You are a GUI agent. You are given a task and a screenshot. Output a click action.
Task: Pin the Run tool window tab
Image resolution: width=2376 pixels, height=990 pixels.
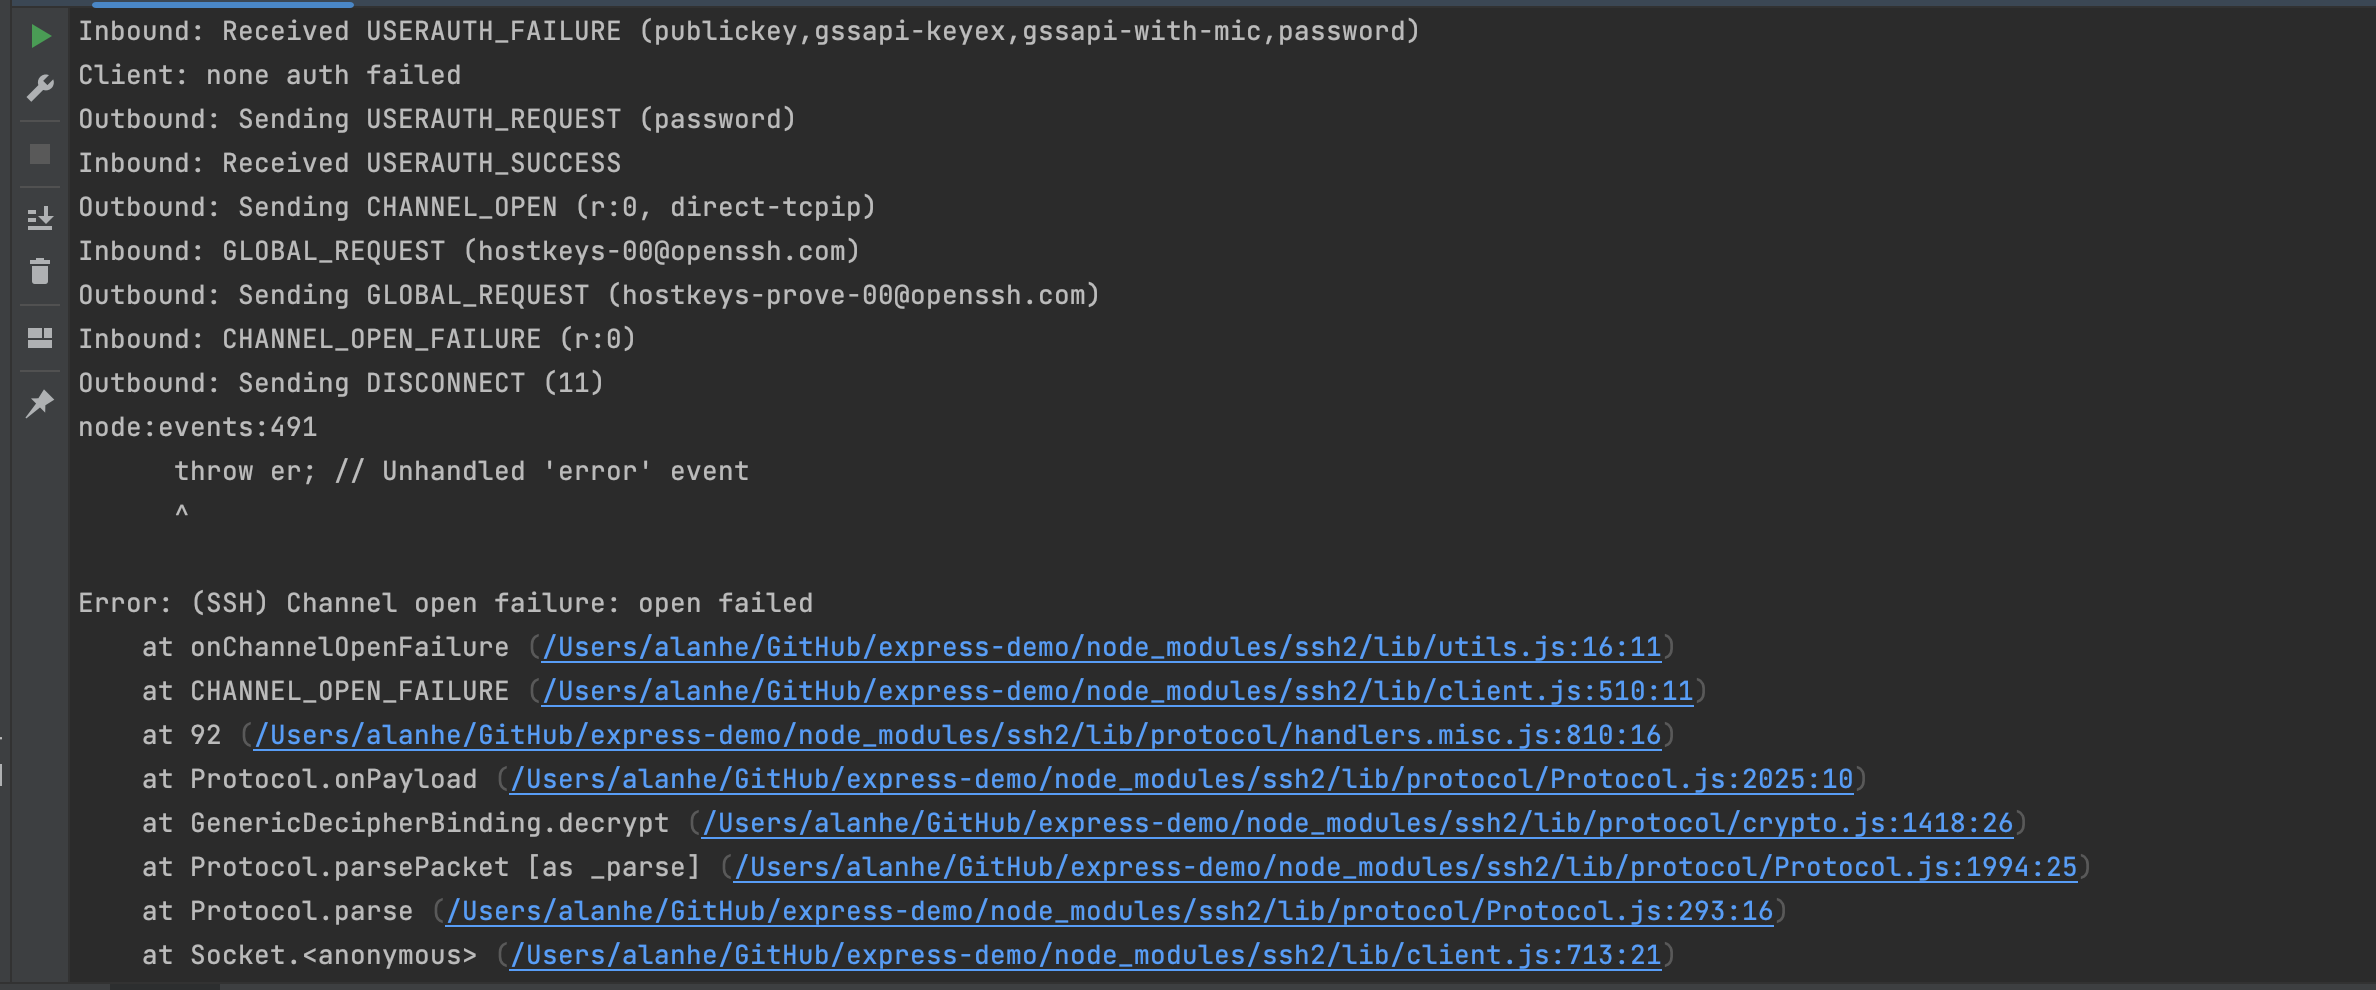[40, 403]
